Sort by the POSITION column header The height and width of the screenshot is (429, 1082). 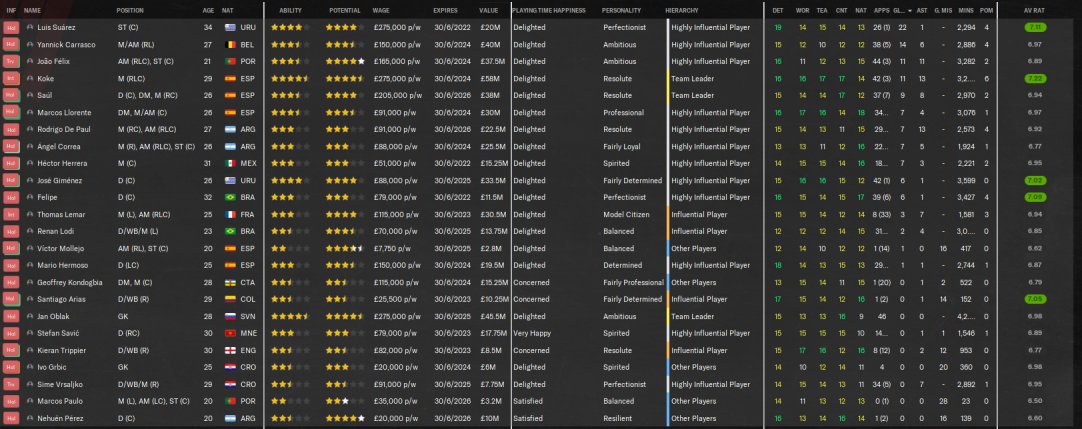(x=130, y=11)
